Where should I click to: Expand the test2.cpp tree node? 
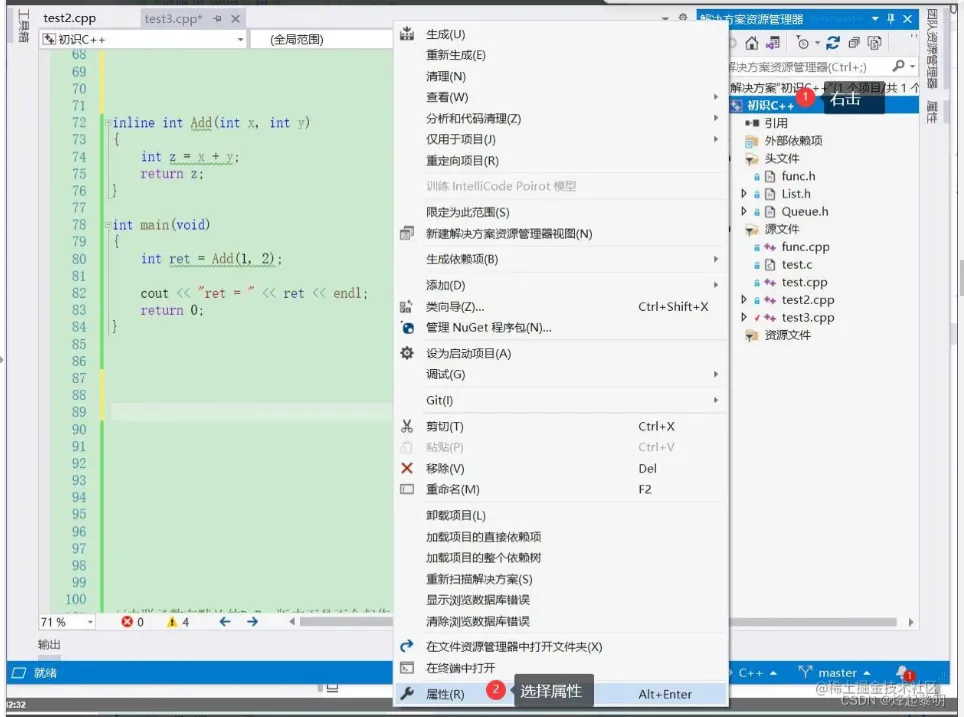(x=744, y=299)
